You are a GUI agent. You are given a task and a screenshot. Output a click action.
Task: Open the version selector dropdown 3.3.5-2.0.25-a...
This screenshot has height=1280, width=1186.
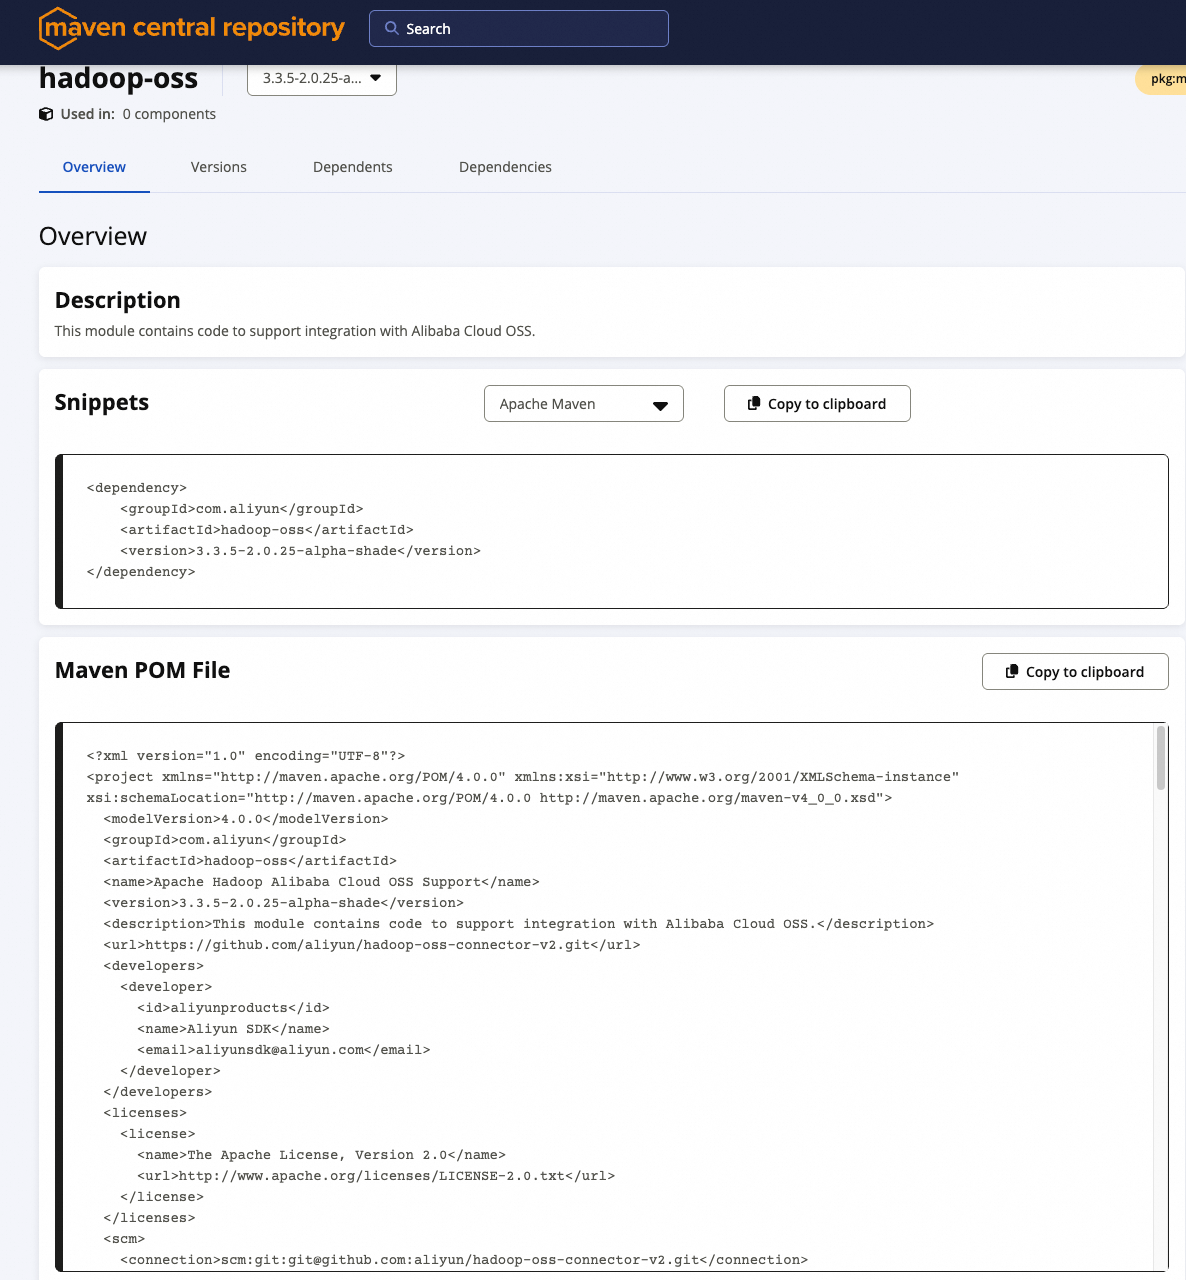(322, 78)
